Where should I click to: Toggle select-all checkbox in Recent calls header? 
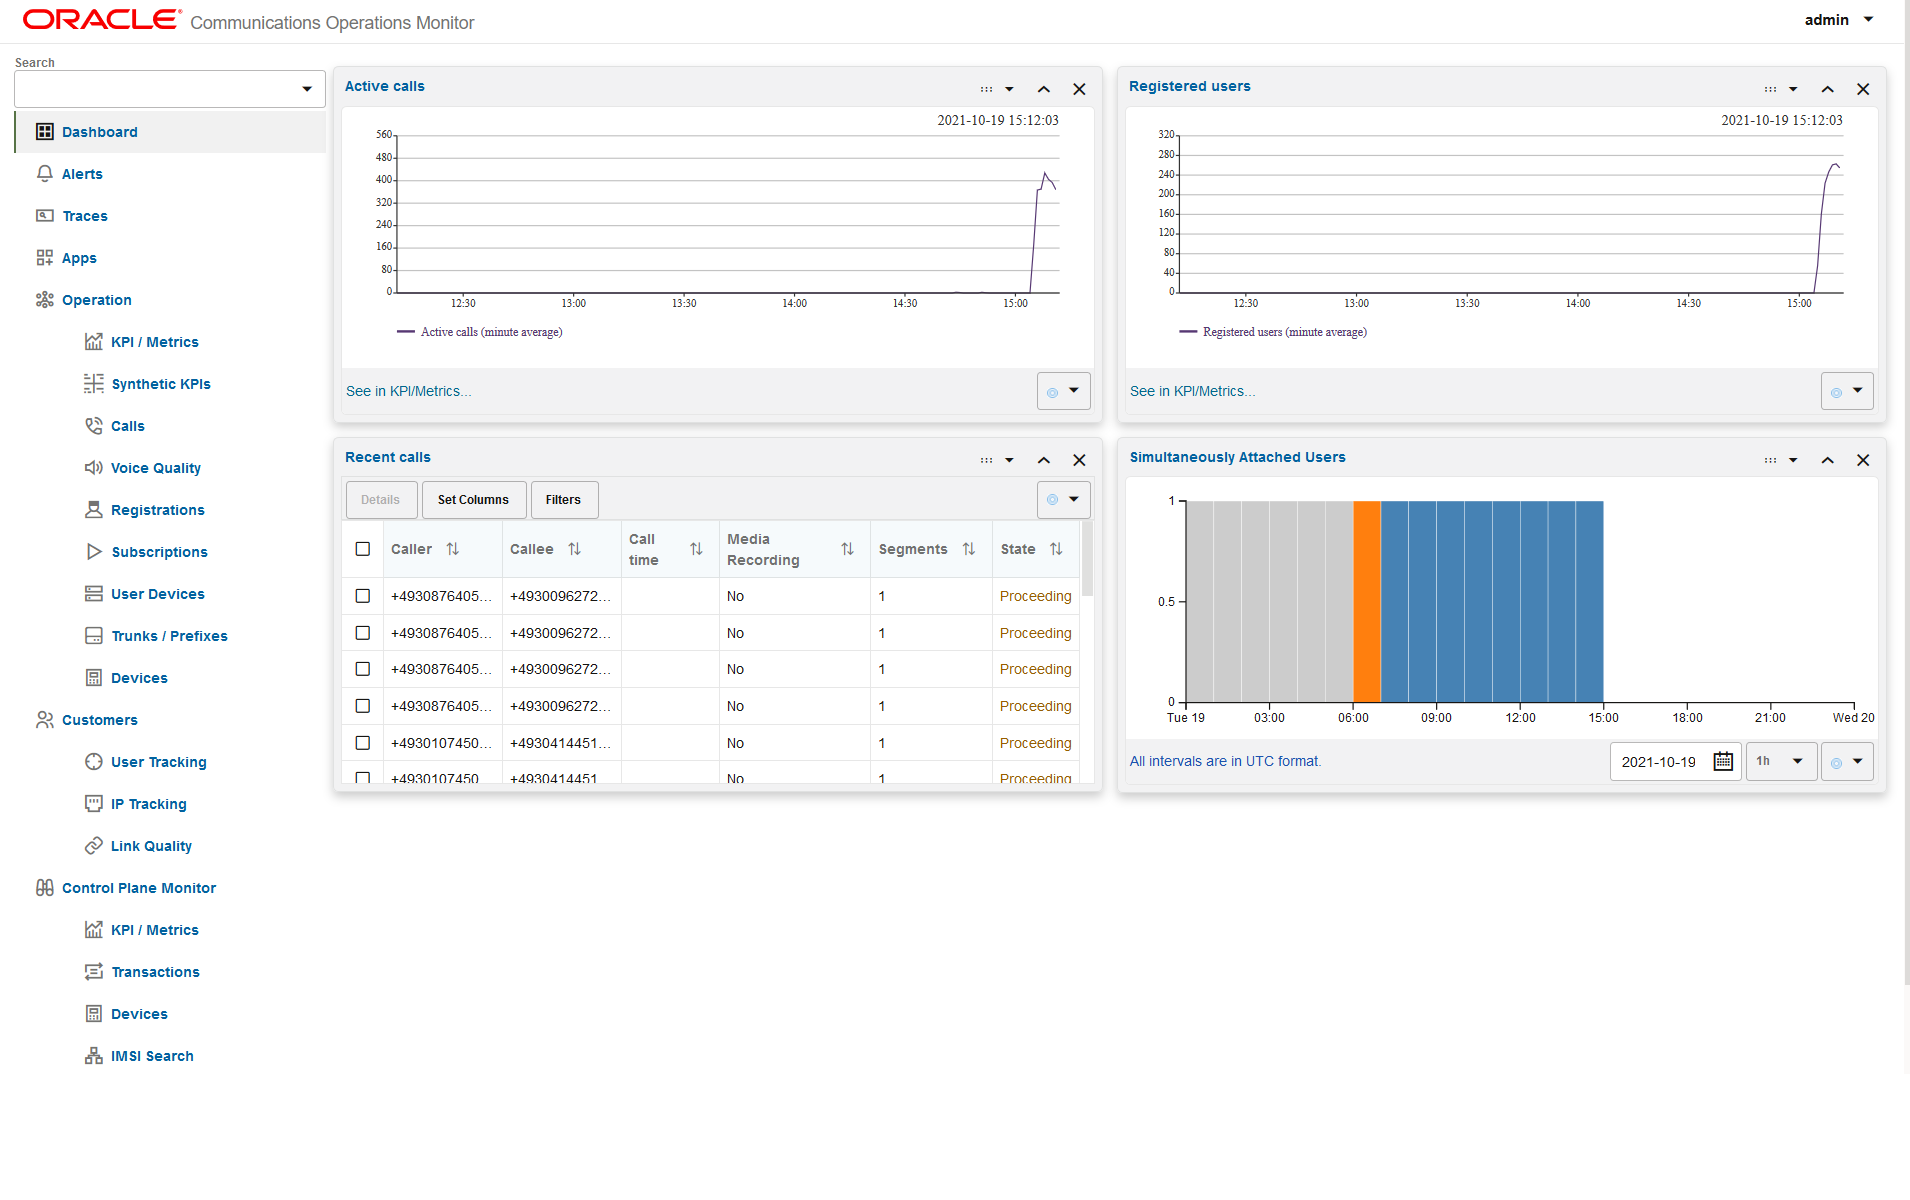[x=363, y=549]
